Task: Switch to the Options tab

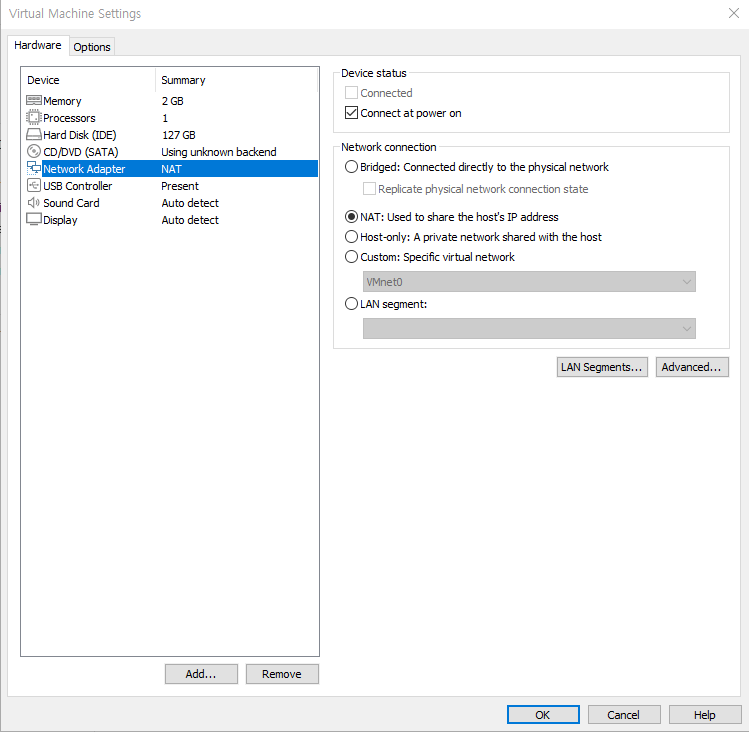Action: click(x=92, y=47)
